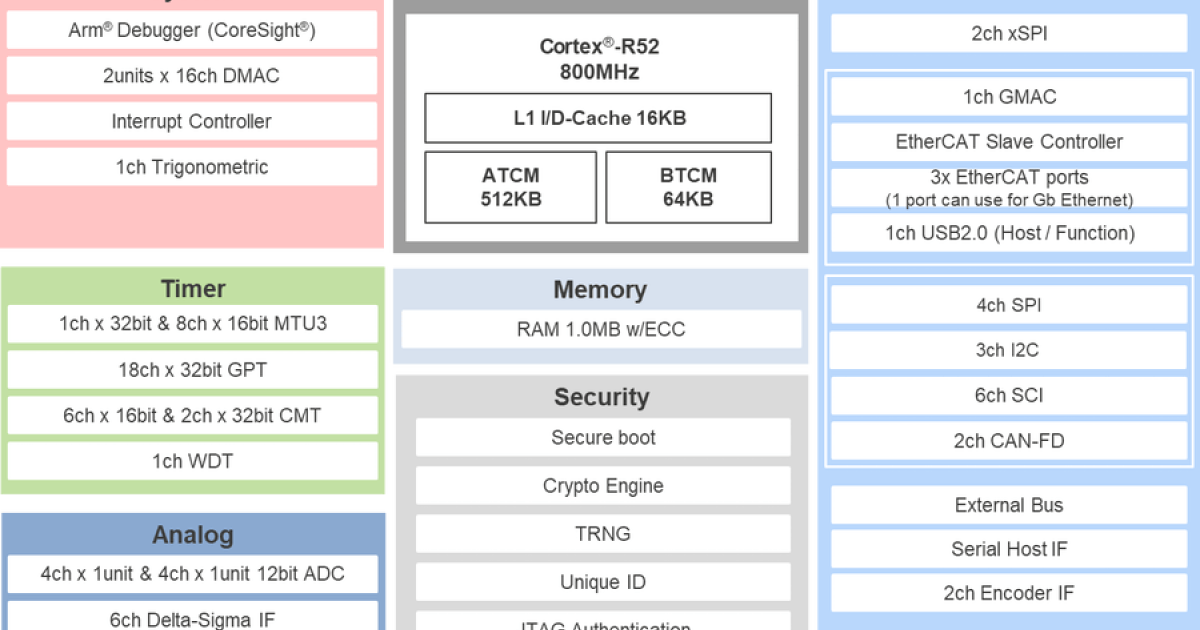Select the 2ch Encoder IF block
This screenshot has width=1200, height=630.
pos(1008,592)
